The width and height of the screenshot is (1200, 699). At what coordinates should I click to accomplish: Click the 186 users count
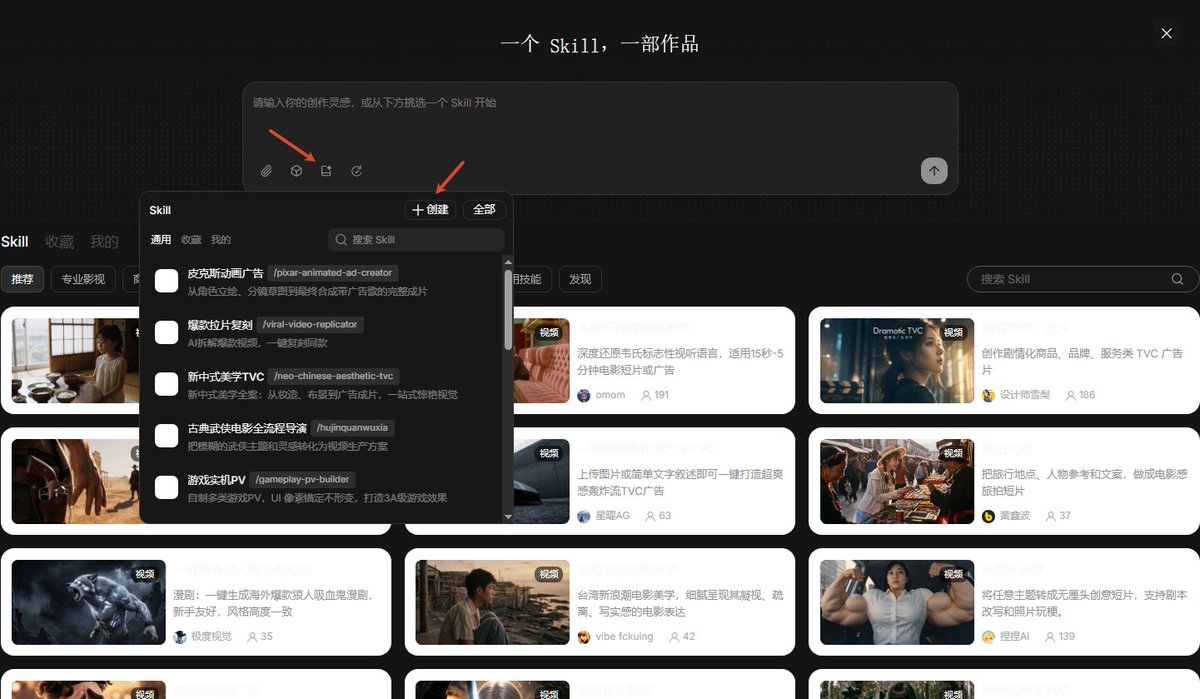coord(1080,395)
